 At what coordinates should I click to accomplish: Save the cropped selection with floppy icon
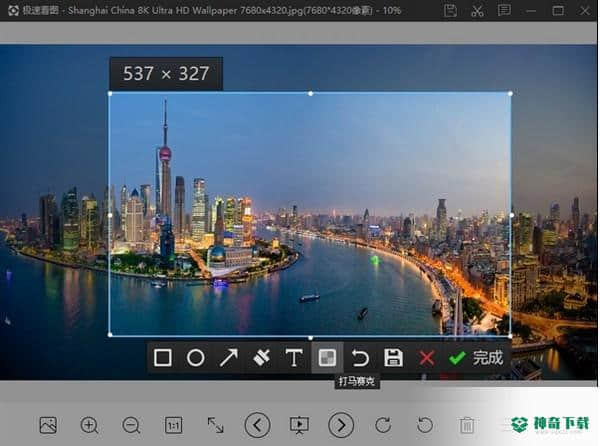click(393, 358)
